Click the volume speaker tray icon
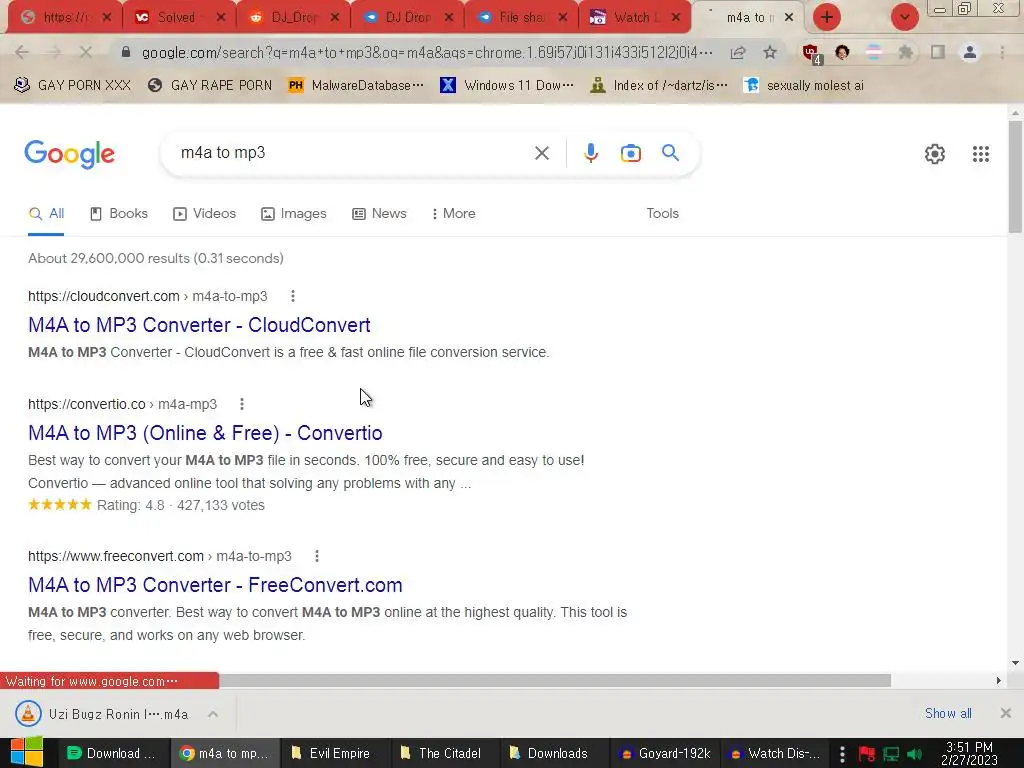 click(x=914, y=754)
